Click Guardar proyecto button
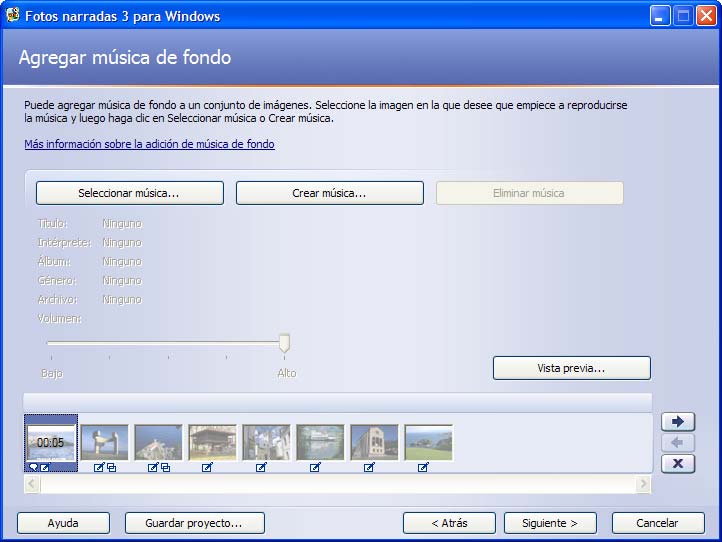Viewport: 722px width, 542px height. coord(194,523)
